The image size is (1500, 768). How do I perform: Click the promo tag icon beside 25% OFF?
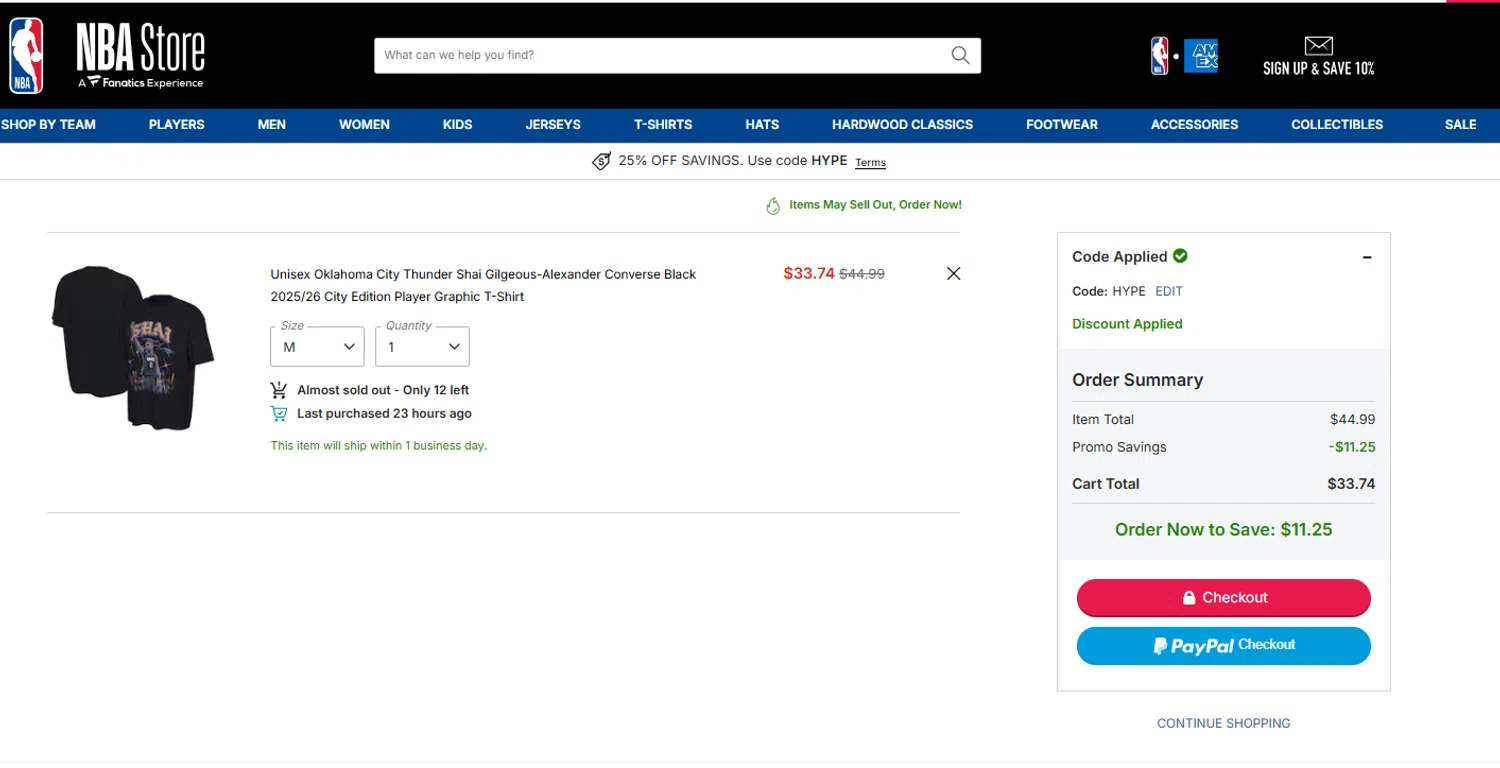coord(601,161)
